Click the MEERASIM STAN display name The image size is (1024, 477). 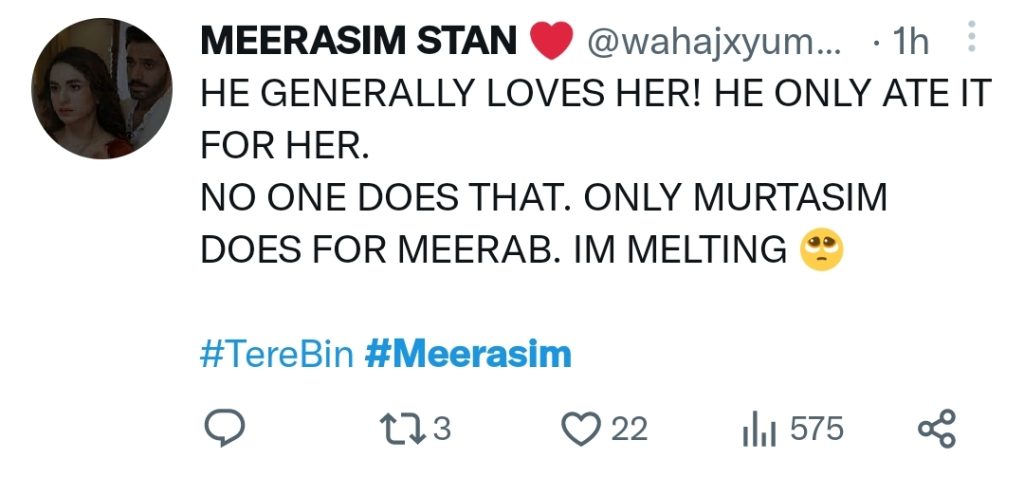[359, 41]
